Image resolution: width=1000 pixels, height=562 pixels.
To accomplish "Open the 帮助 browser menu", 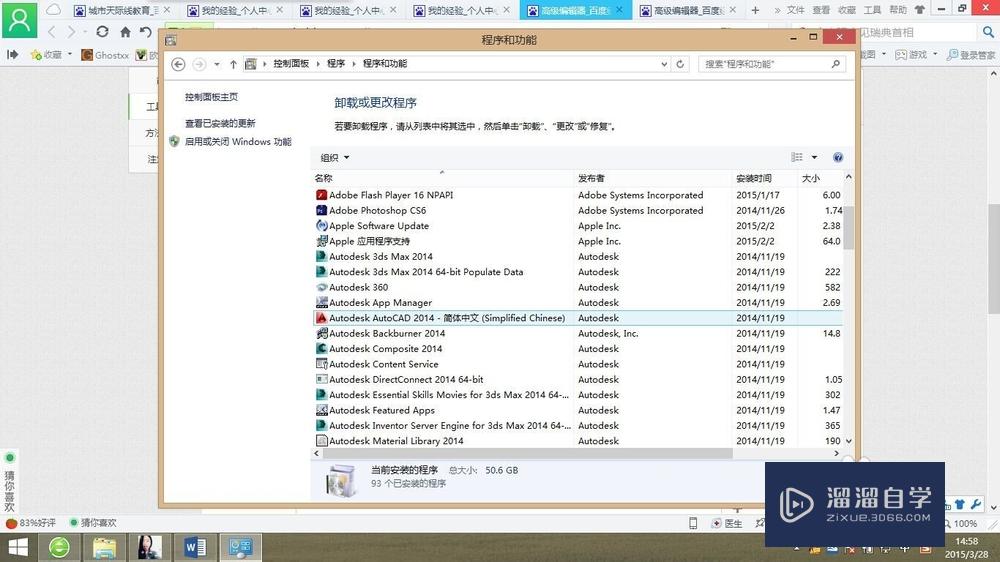I will coord(898,10).
